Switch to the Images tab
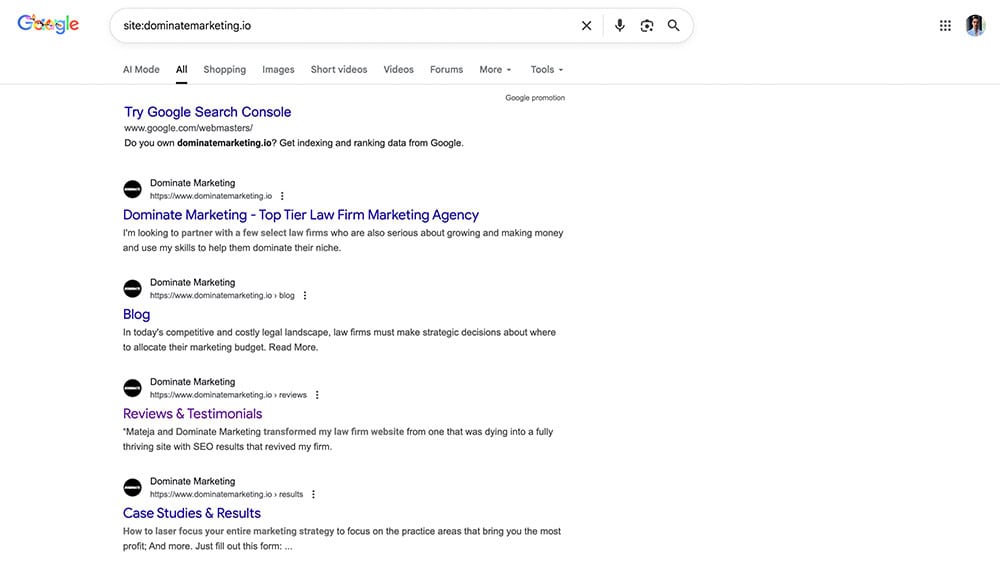The width and height of the screenshot is (1000, 563). [278, 69]
